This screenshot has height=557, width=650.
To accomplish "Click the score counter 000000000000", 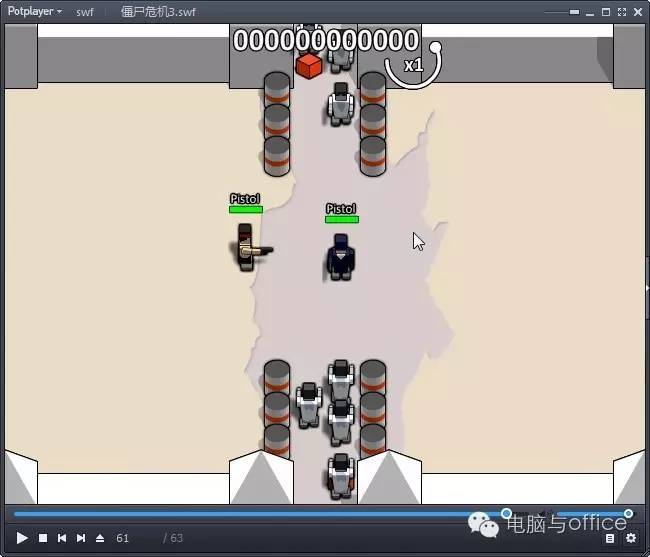I will coord(326,40).
